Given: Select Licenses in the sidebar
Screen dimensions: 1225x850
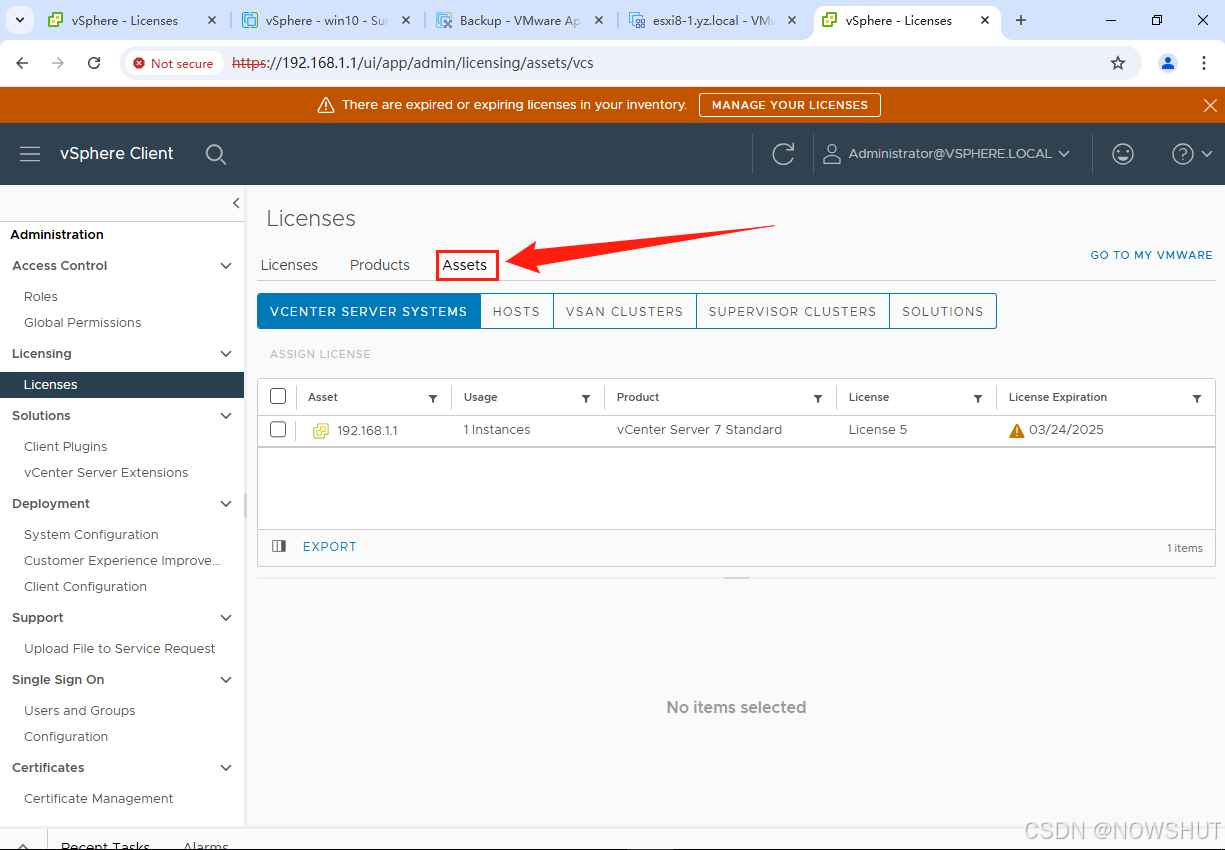Looking at the screenshot, I should [x=122, y=385].
